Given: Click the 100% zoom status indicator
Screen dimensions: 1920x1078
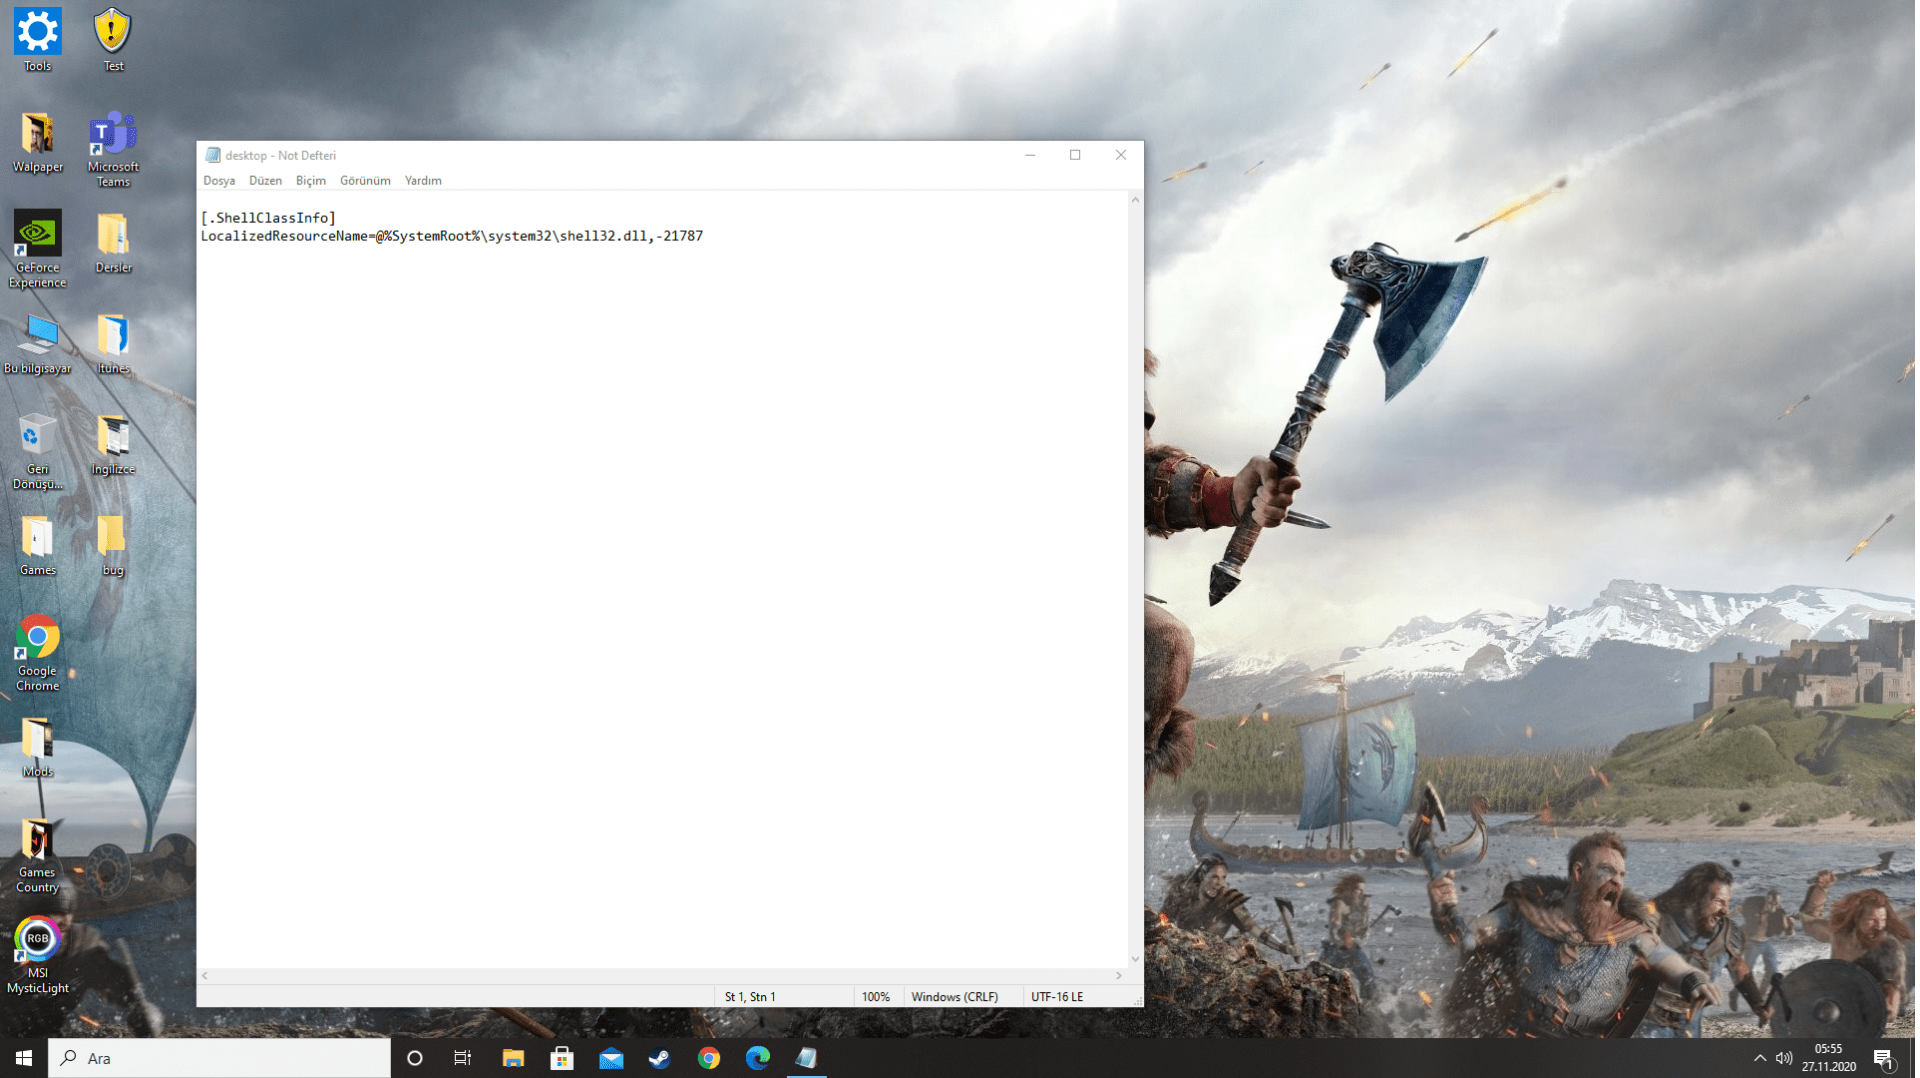Looking at the screenshot, I should (876, 997).
